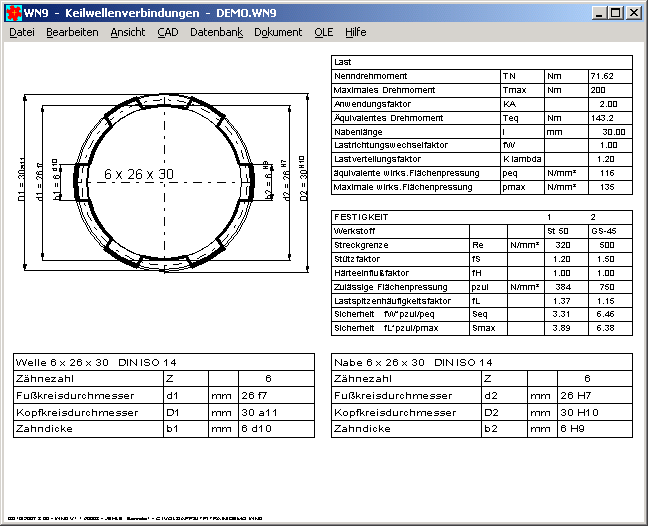The width and height of the screenshot is (648, 526).
Task: Open the Hilfe menu
Action: coord(355,32)
